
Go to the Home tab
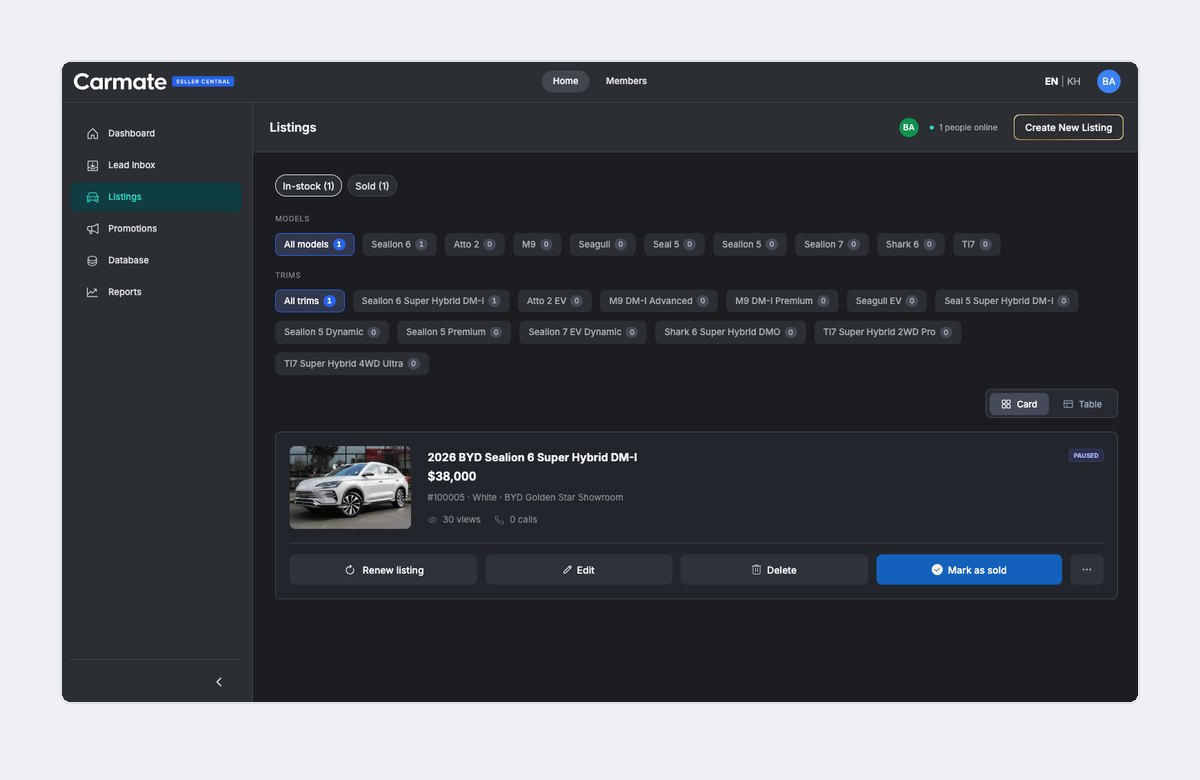pyautogui.click(x=565, y=81)
